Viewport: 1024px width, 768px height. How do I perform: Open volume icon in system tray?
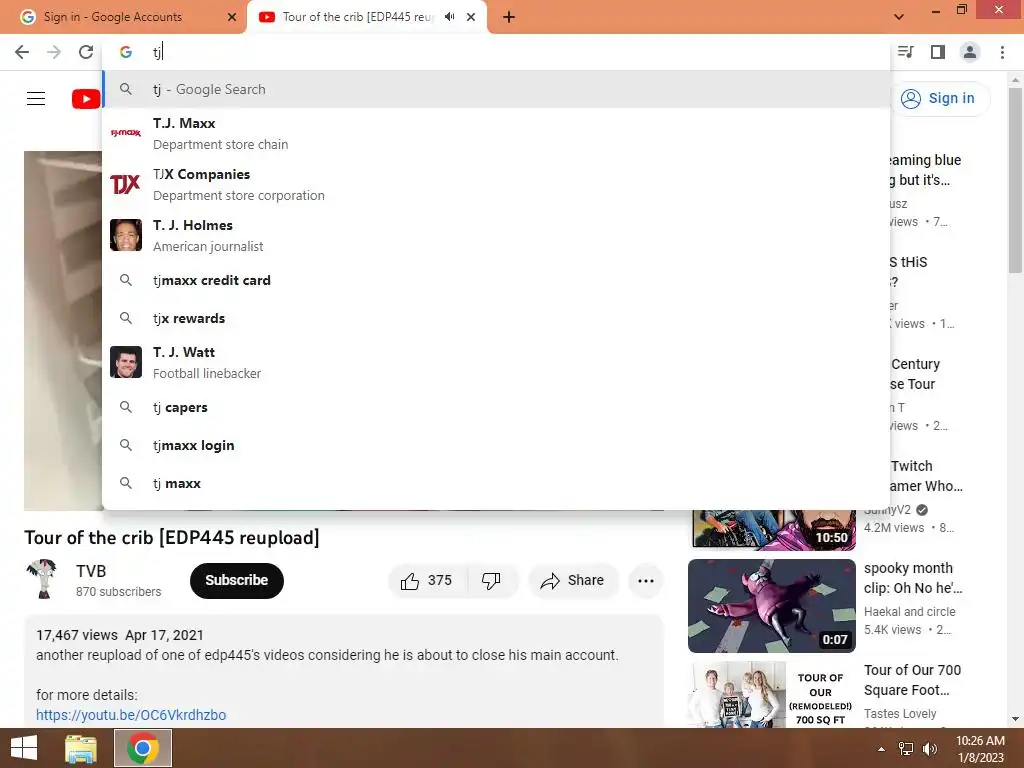(930, 749)
